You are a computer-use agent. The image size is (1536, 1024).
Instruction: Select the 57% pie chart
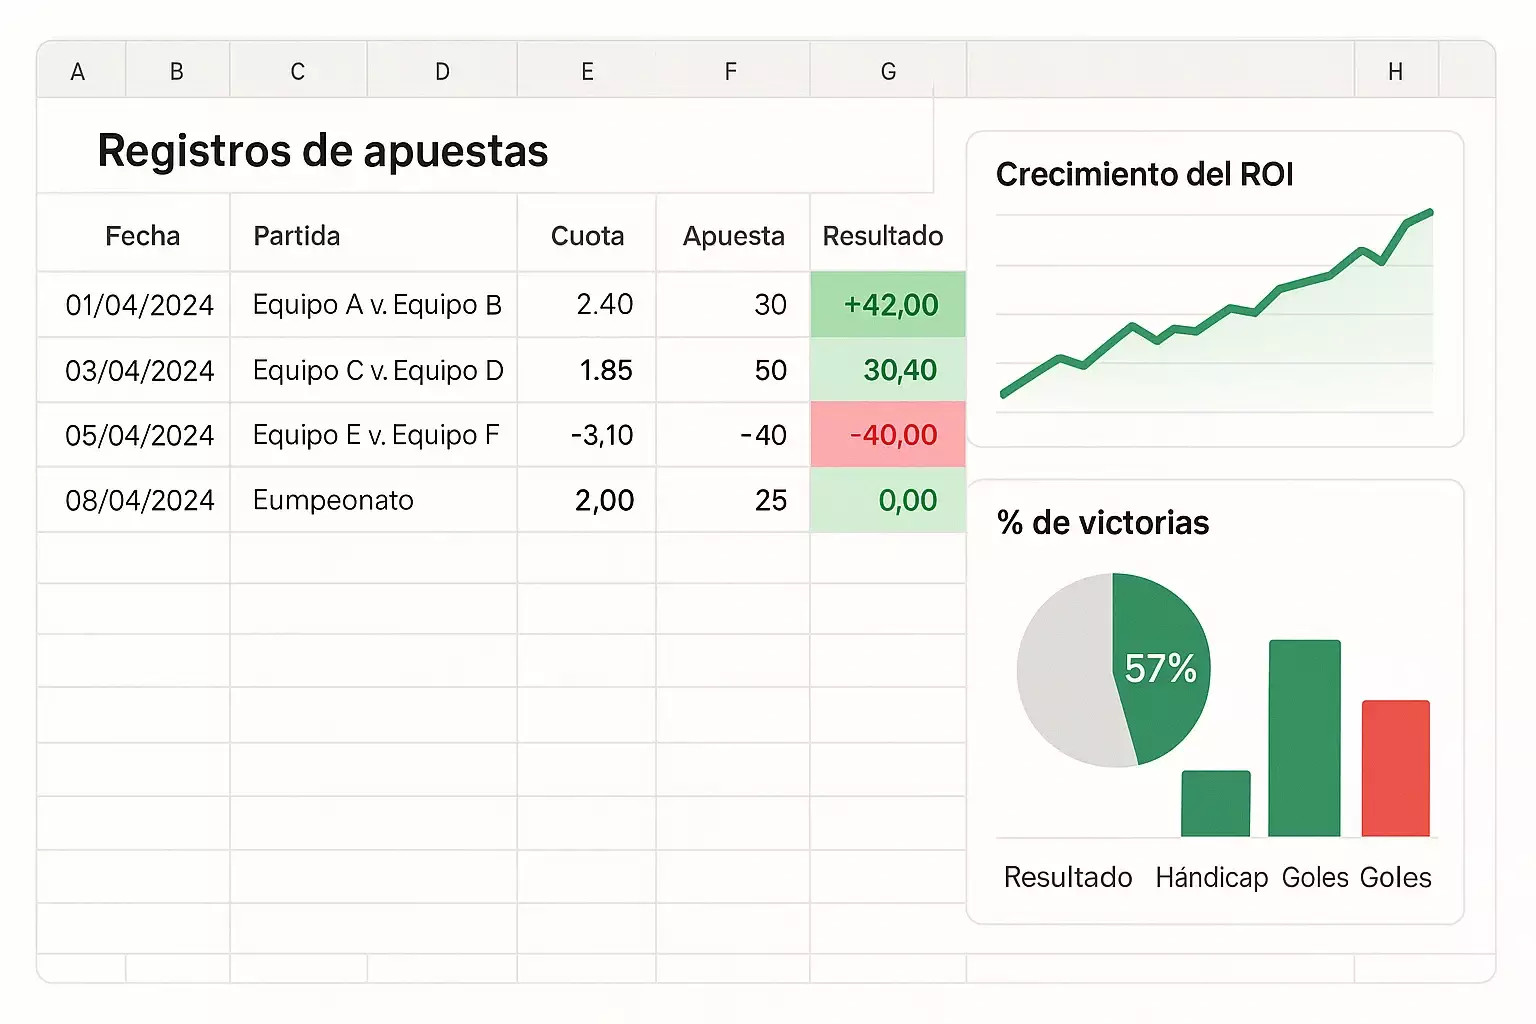[x=1113, y=672]
